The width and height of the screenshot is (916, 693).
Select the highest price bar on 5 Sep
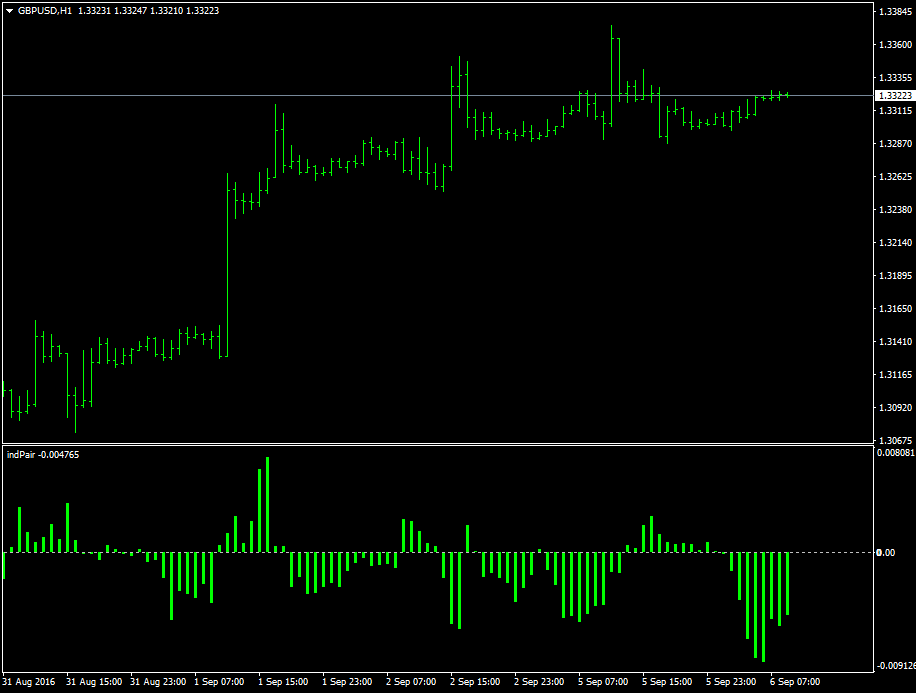pyautogui.click(x=612, y=75)
